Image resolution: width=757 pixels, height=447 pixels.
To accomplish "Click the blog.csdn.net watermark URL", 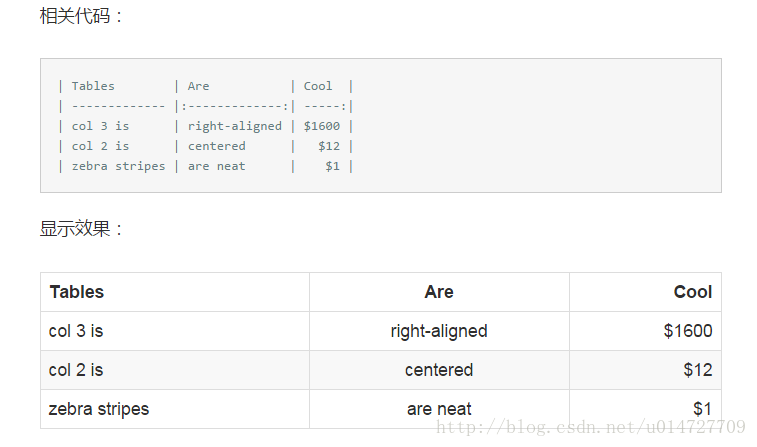I will coord(591,427).
